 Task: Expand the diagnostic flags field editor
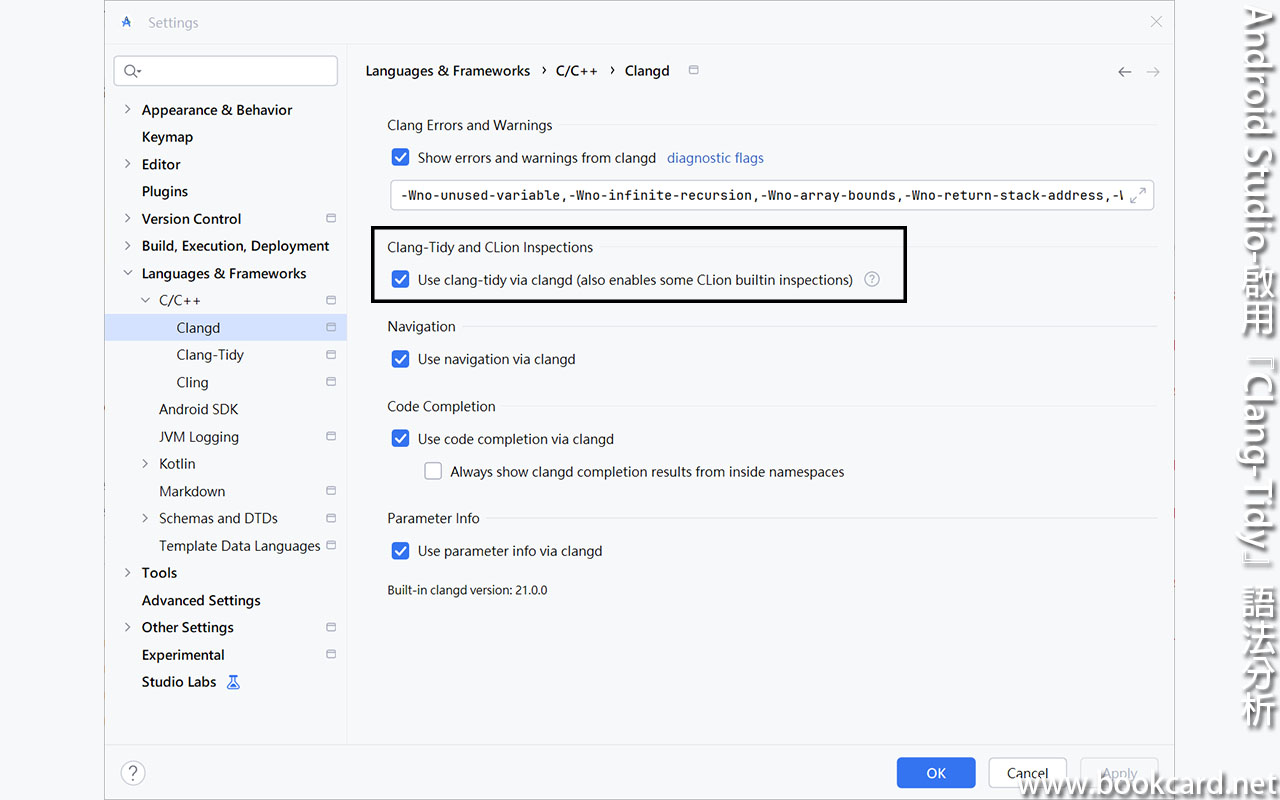click(x=1138, y=195)
